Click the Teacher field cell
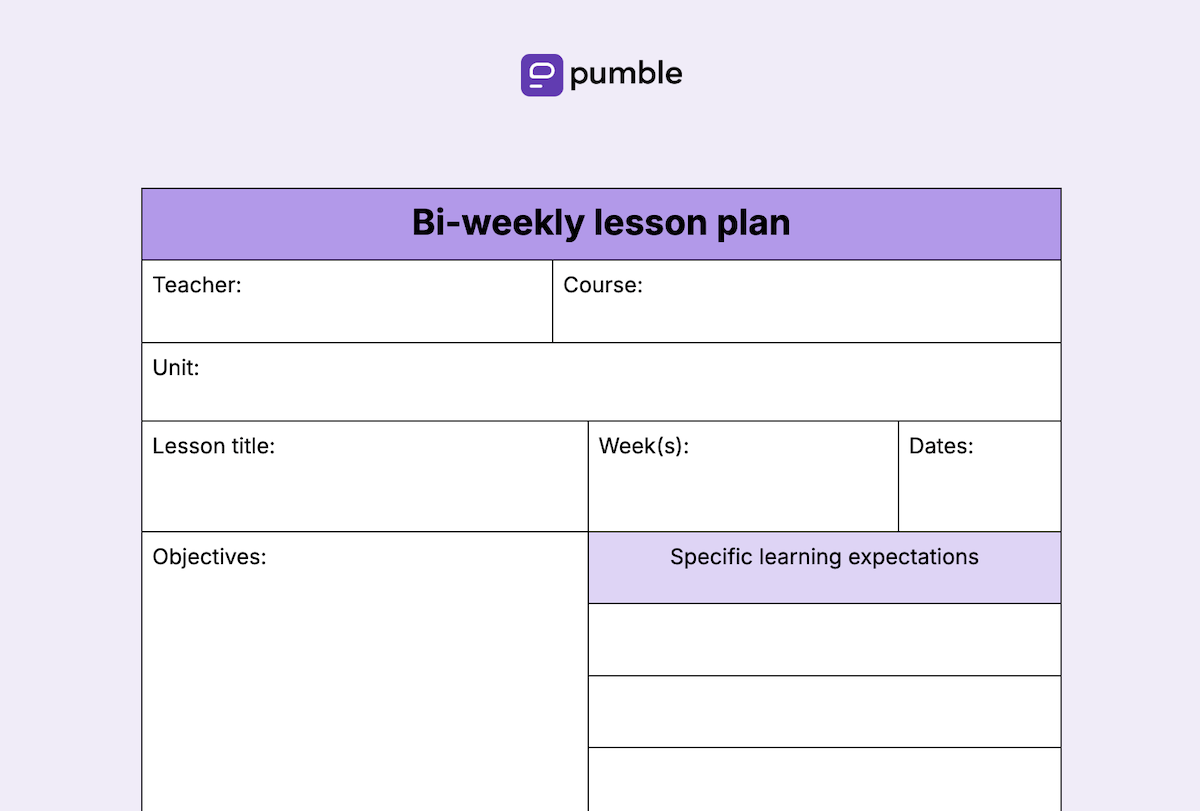Screen dimensions: 1200x811 (x=347, y=301)
